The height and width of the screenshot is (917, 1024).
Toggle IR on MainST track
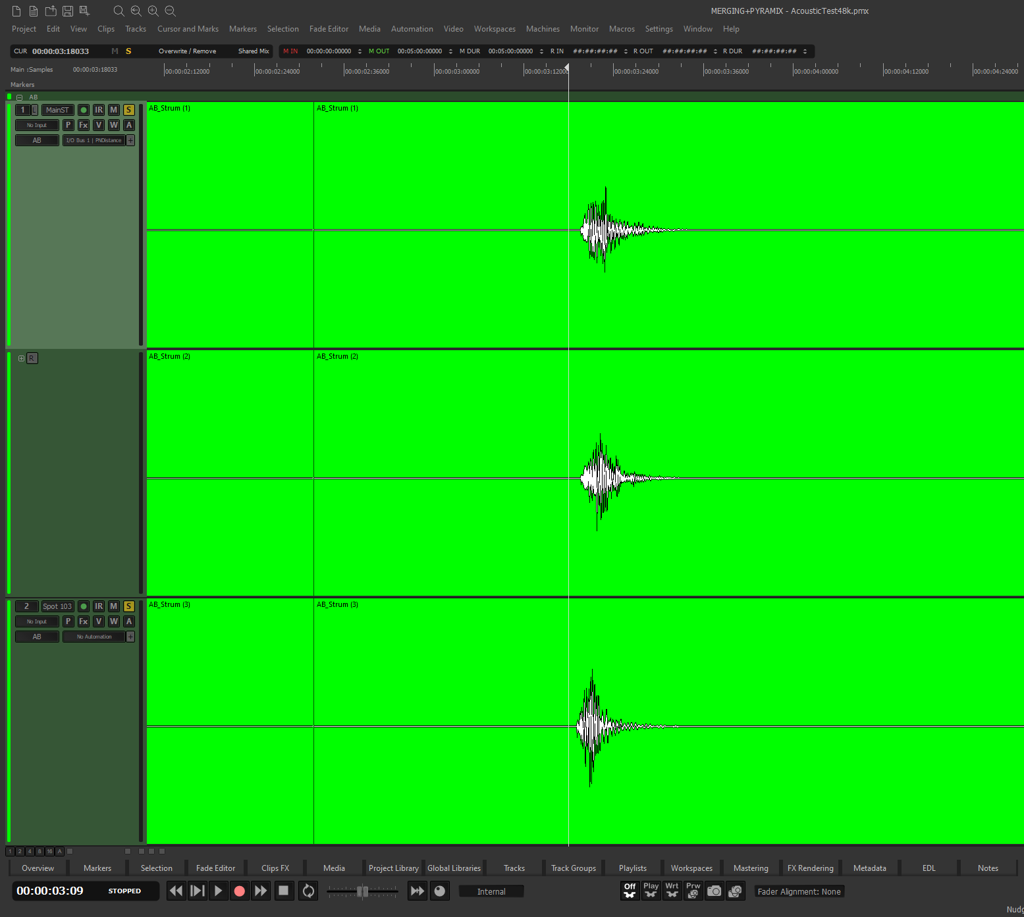[99, 110]
